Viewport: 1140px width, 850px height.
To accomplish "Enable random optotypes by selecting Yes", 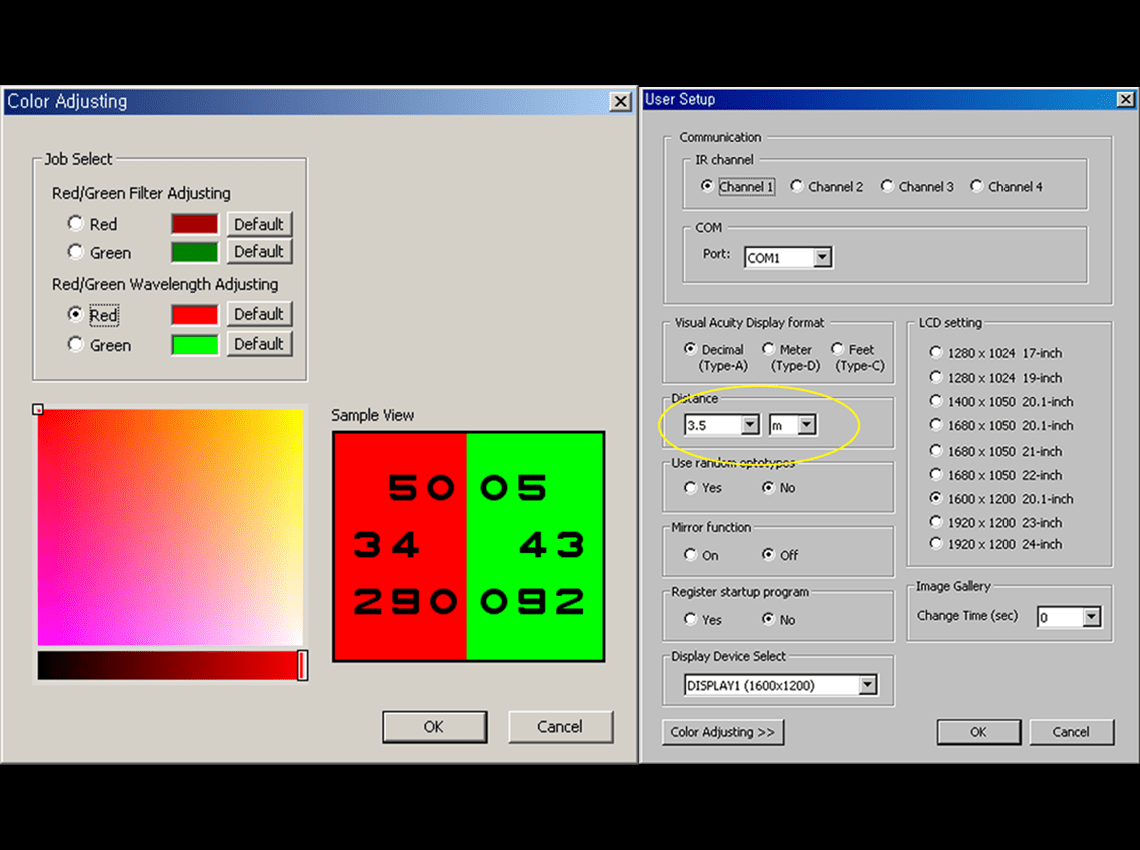I will [690, 487].
